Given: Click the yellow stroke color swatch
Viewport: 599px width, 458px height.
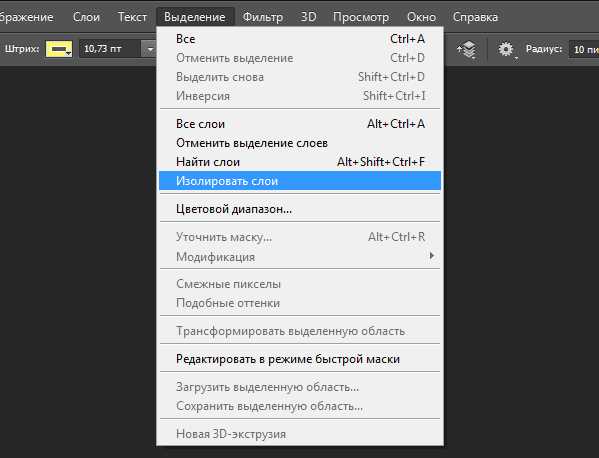Looking at the screenshot, I should [59, 49].
